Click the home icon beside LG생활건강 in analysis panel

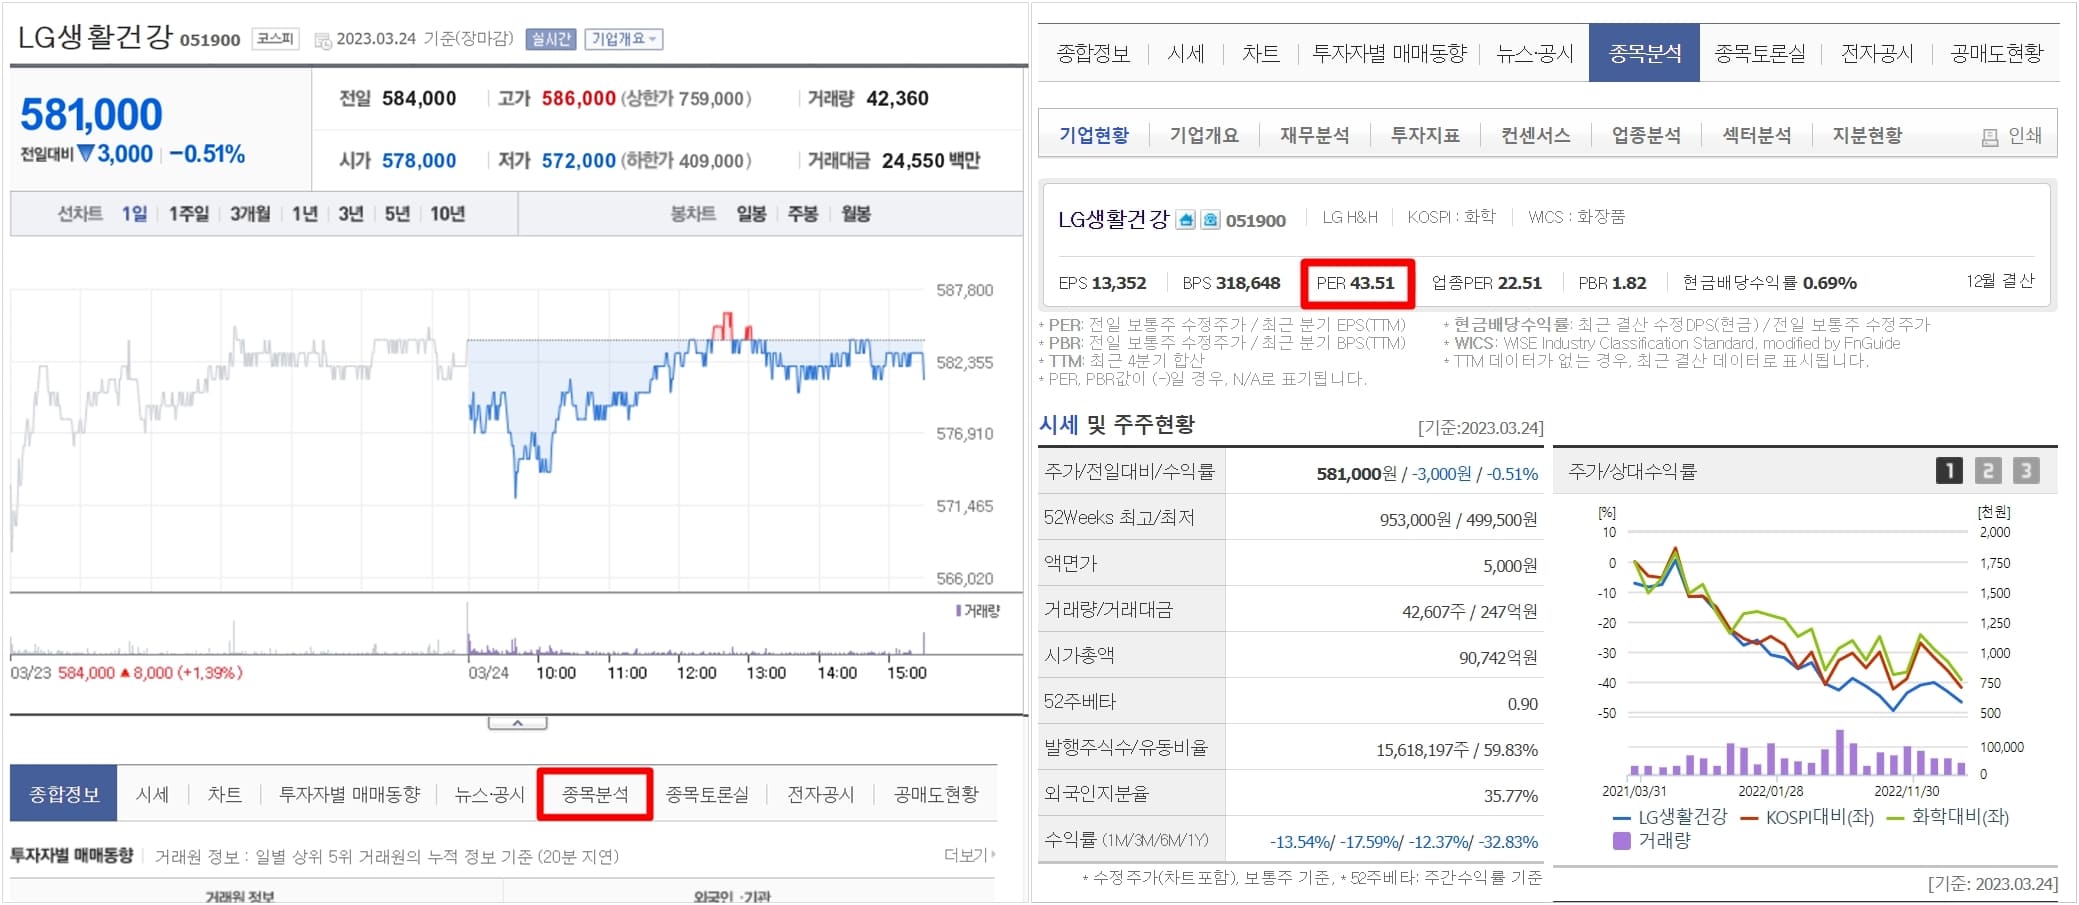[1185, 220]
